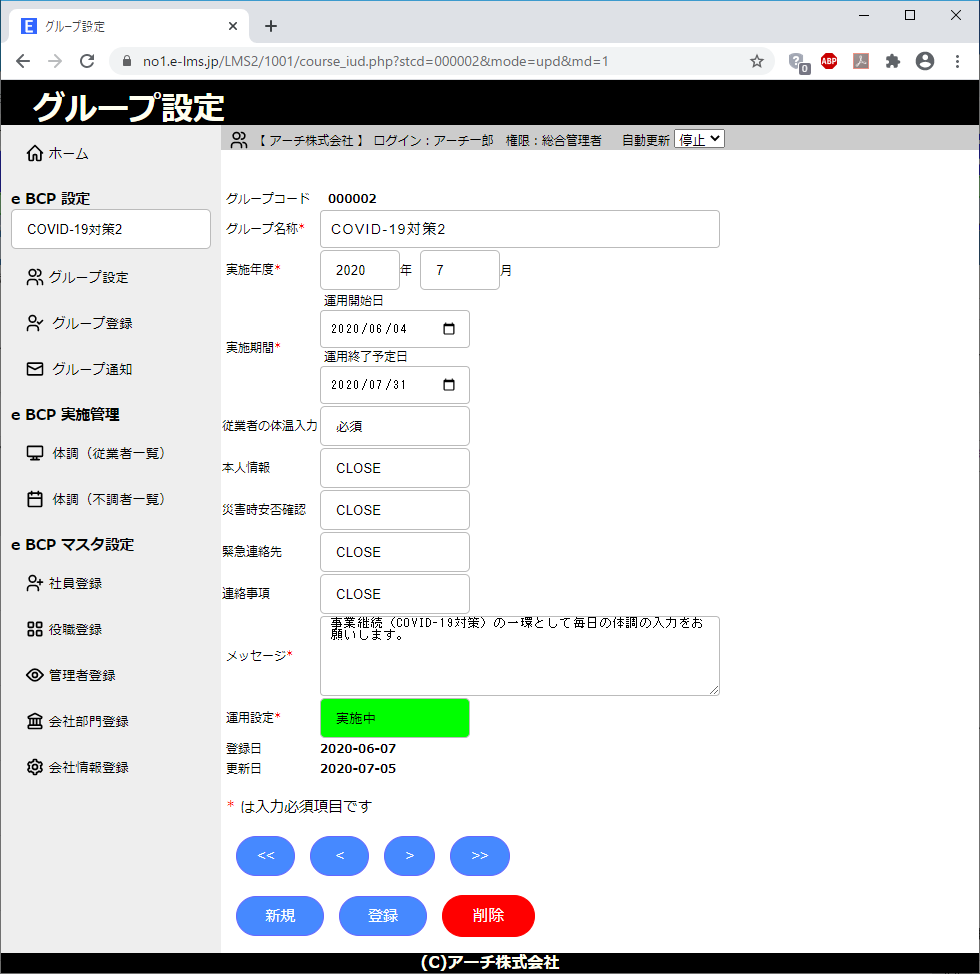
Task: Click the グループ名称 text field
Action: [519, 229]
